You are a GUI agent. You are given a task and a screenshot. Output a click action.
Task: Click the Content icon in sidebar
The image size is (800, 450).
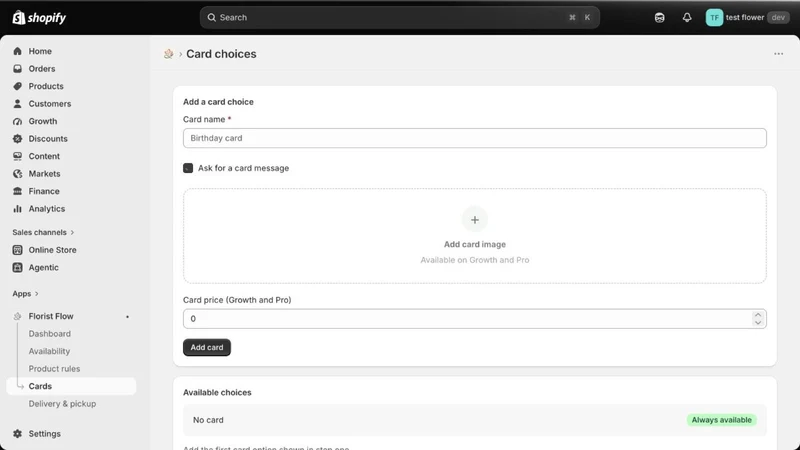click(17, 156)
